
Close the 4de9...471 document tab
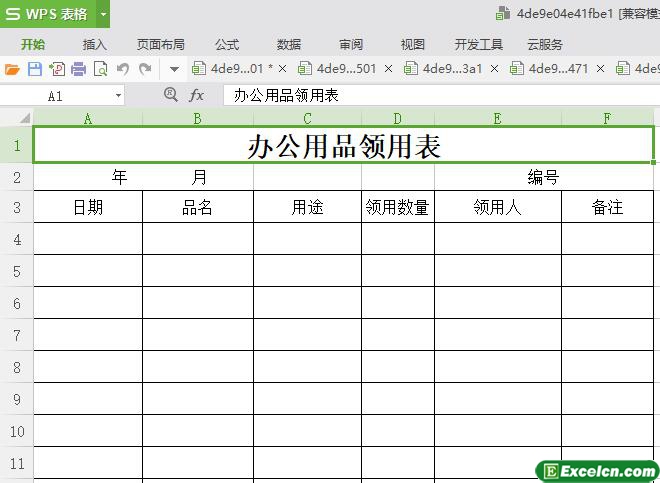[601, 69]
